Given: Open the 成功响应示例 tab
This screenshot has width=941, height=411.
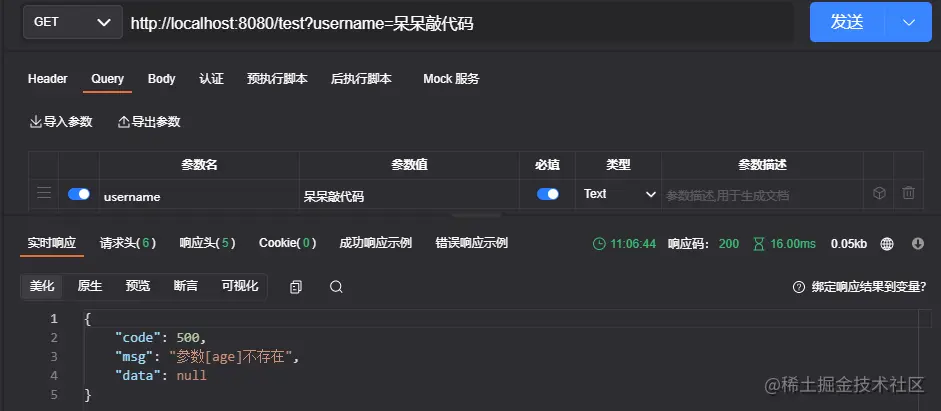Looking at the screenshot, I should (x=376, y=243).
